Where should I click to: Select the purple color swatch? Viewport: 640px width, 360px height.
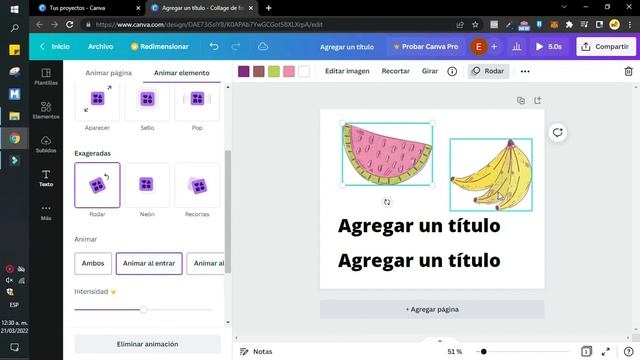pyautogui.click(x=244, y=71)
